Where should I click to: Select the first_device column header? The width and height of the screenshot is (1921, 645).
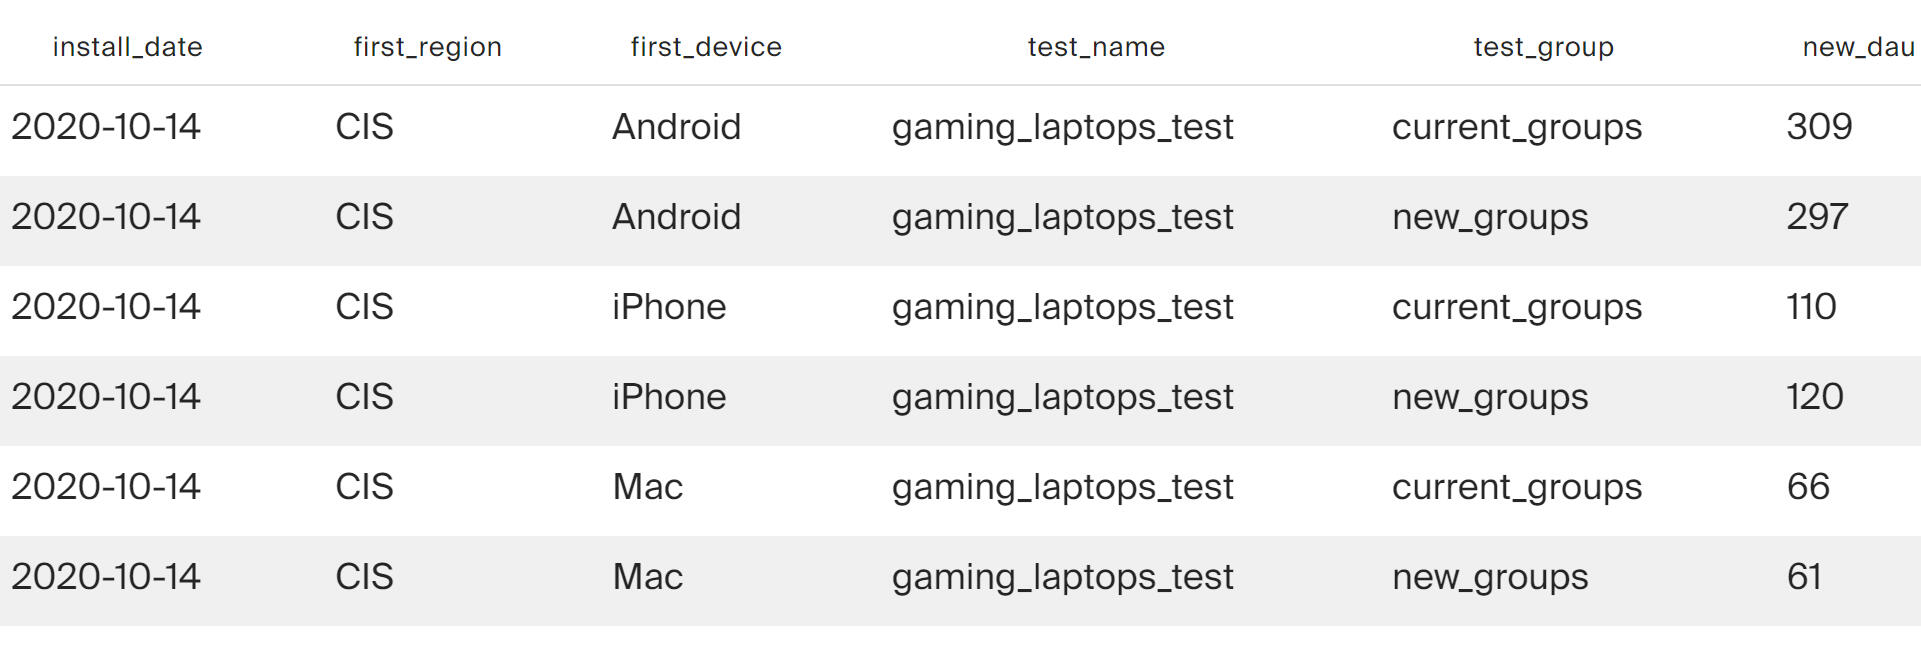coord(706,47)
